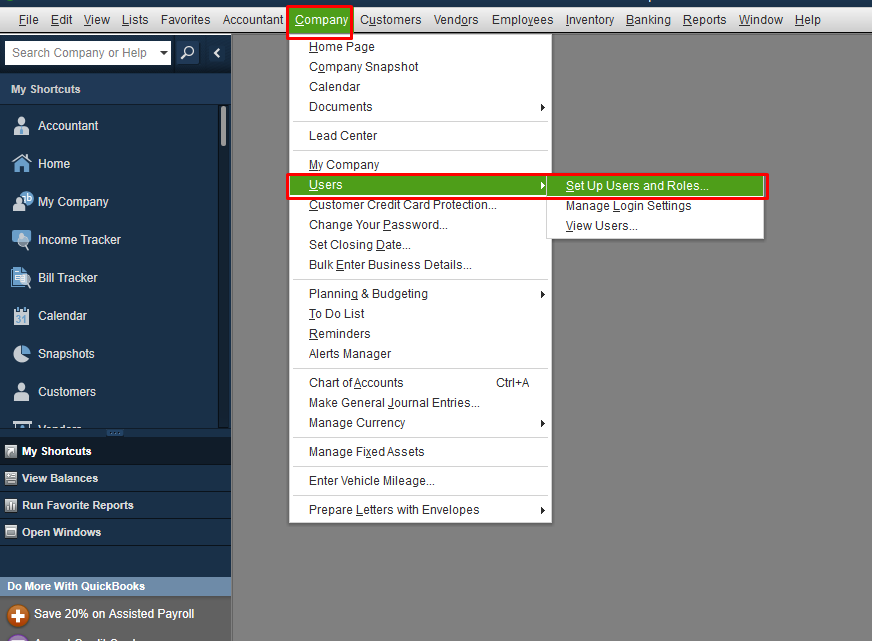Viewport: 872px width, 641px height.
Task: Open the Employees menu
Action: 522,20
